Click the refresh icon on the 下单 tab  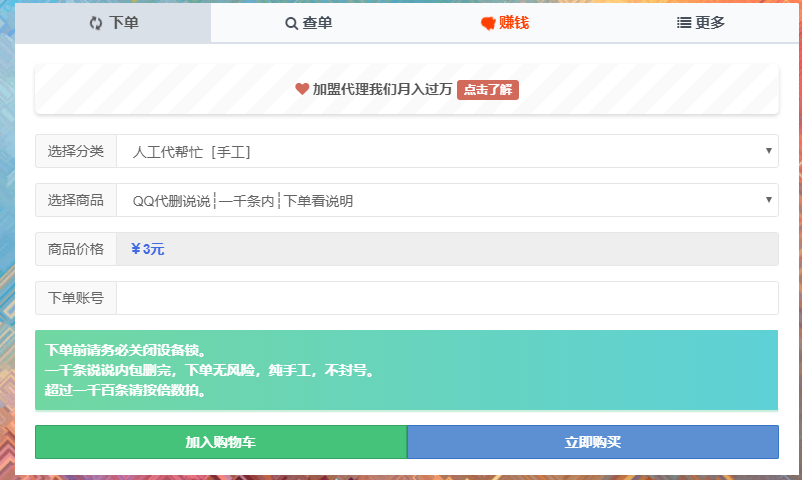pyautogui.click(x=96, y=23)
